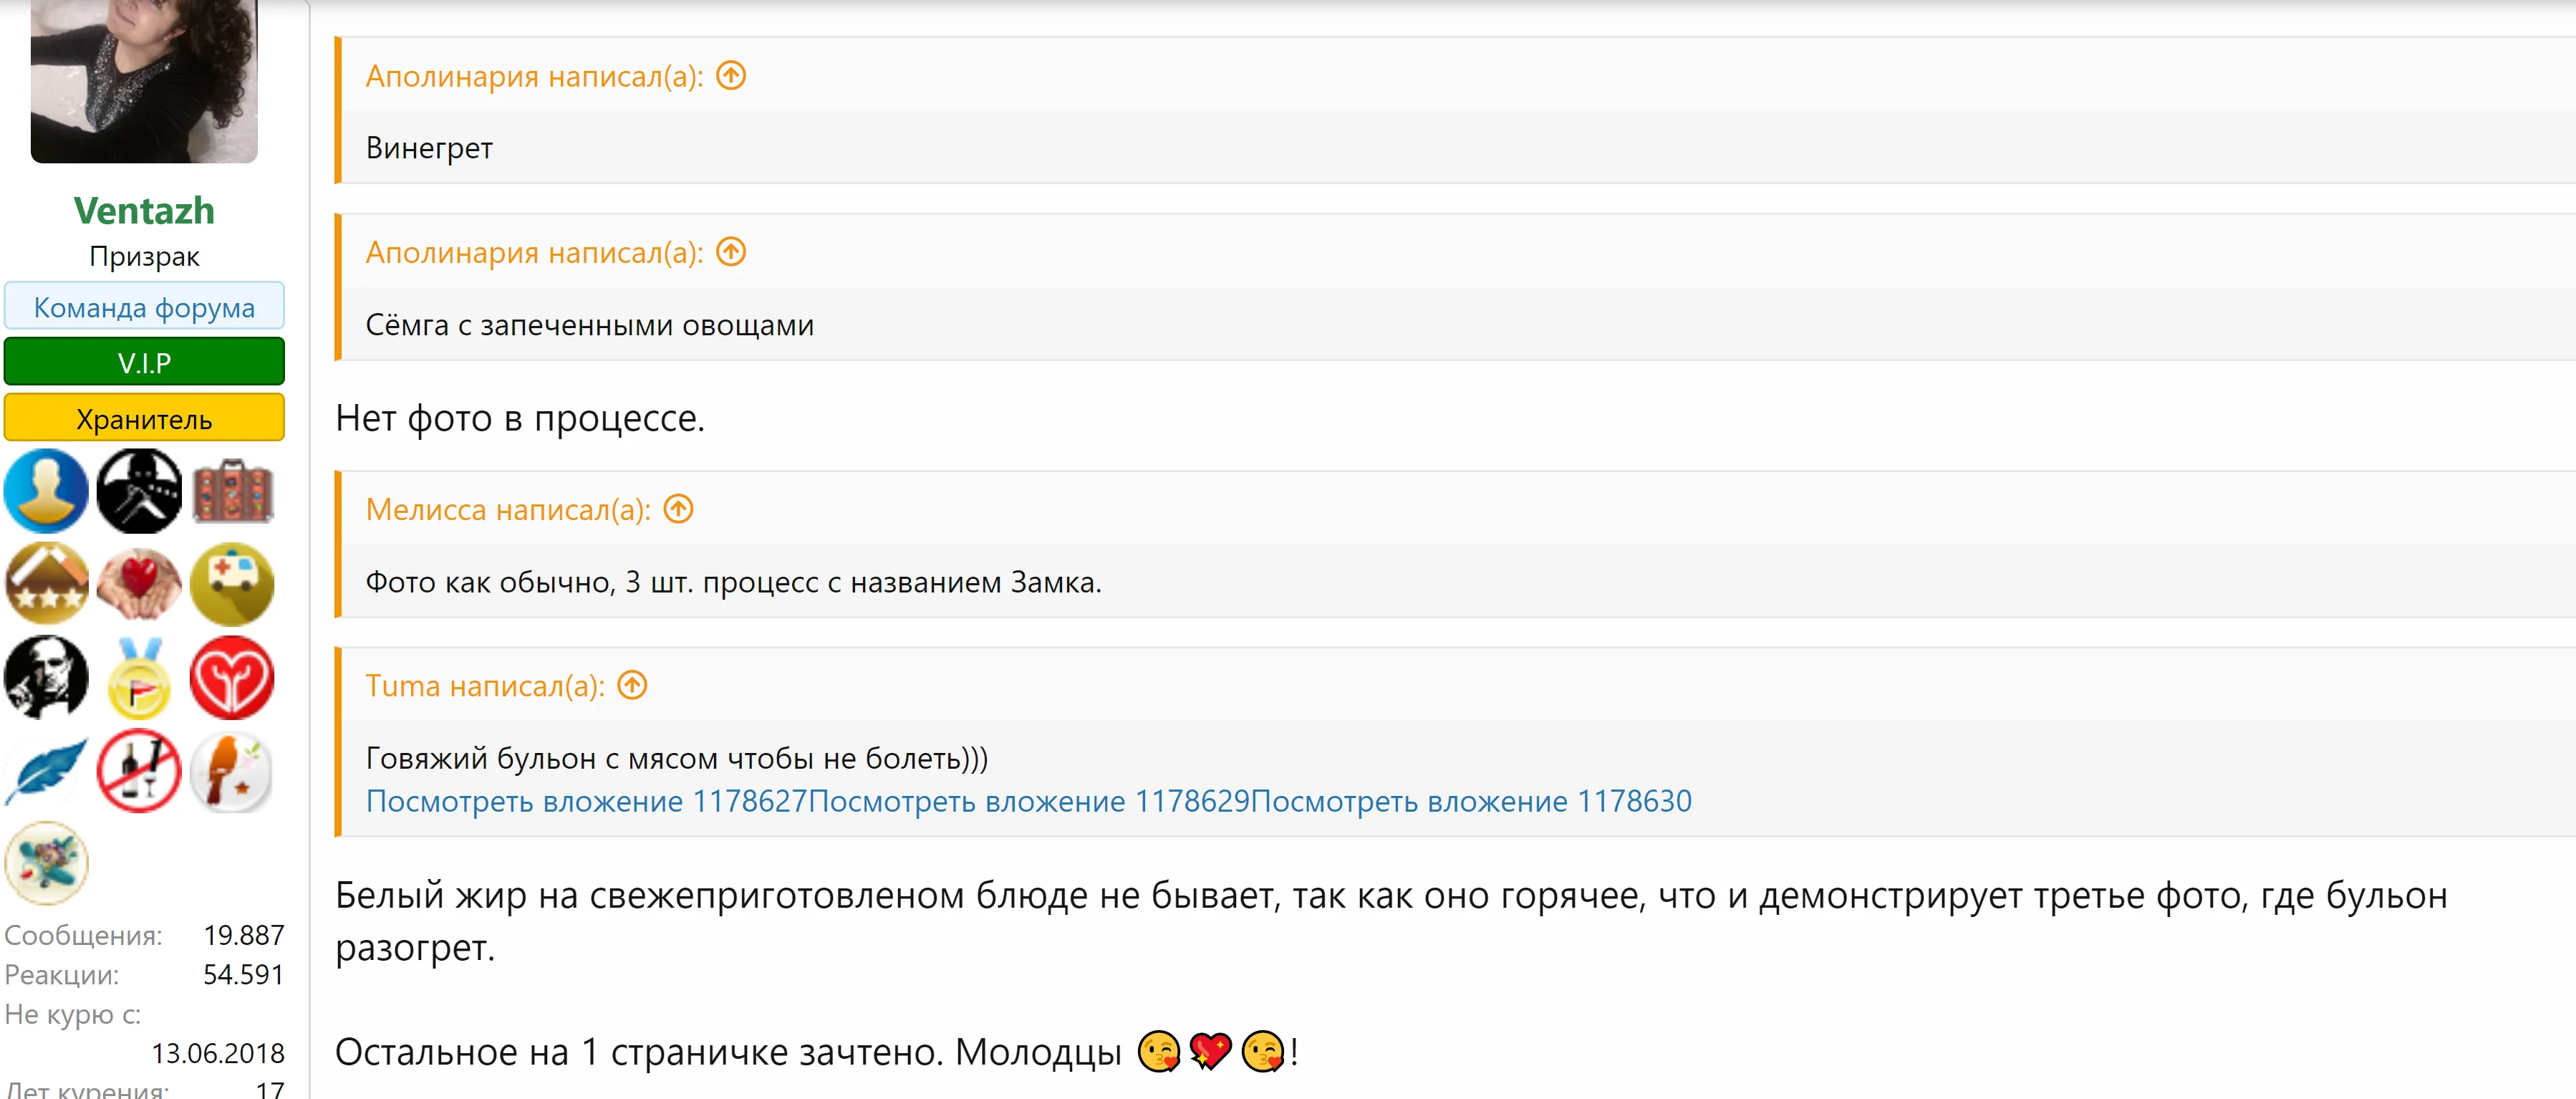The width and height of the screenshot is (2576, 1099).
Task: Click the medal with flag badge
Action: [x=139, y=677]
